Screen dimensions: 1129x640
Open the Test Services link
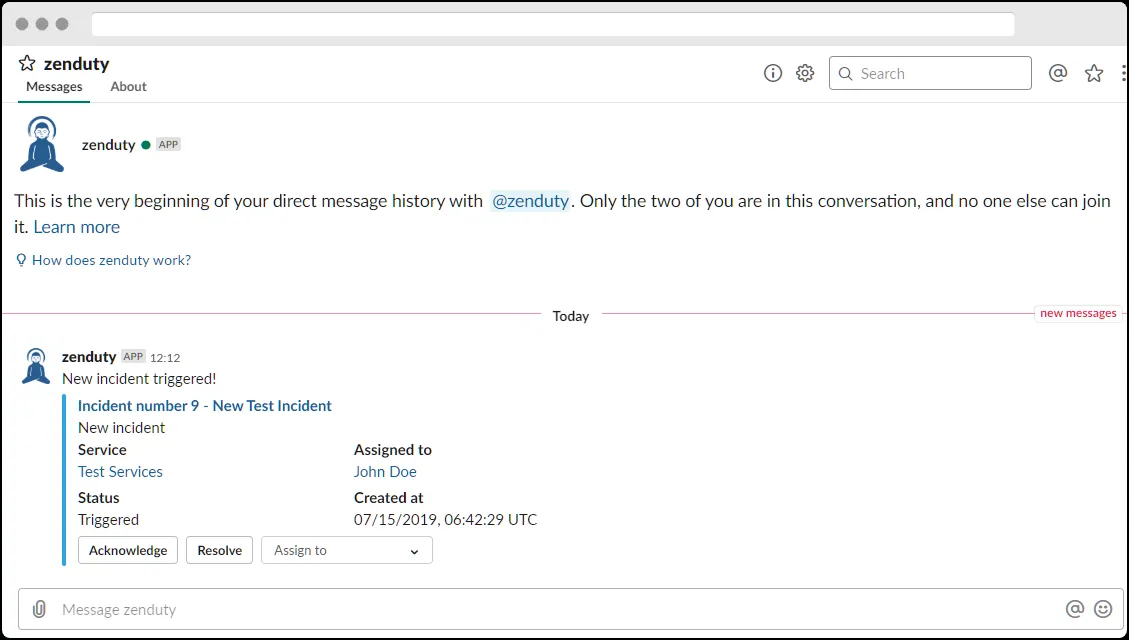tap(120, 472)
